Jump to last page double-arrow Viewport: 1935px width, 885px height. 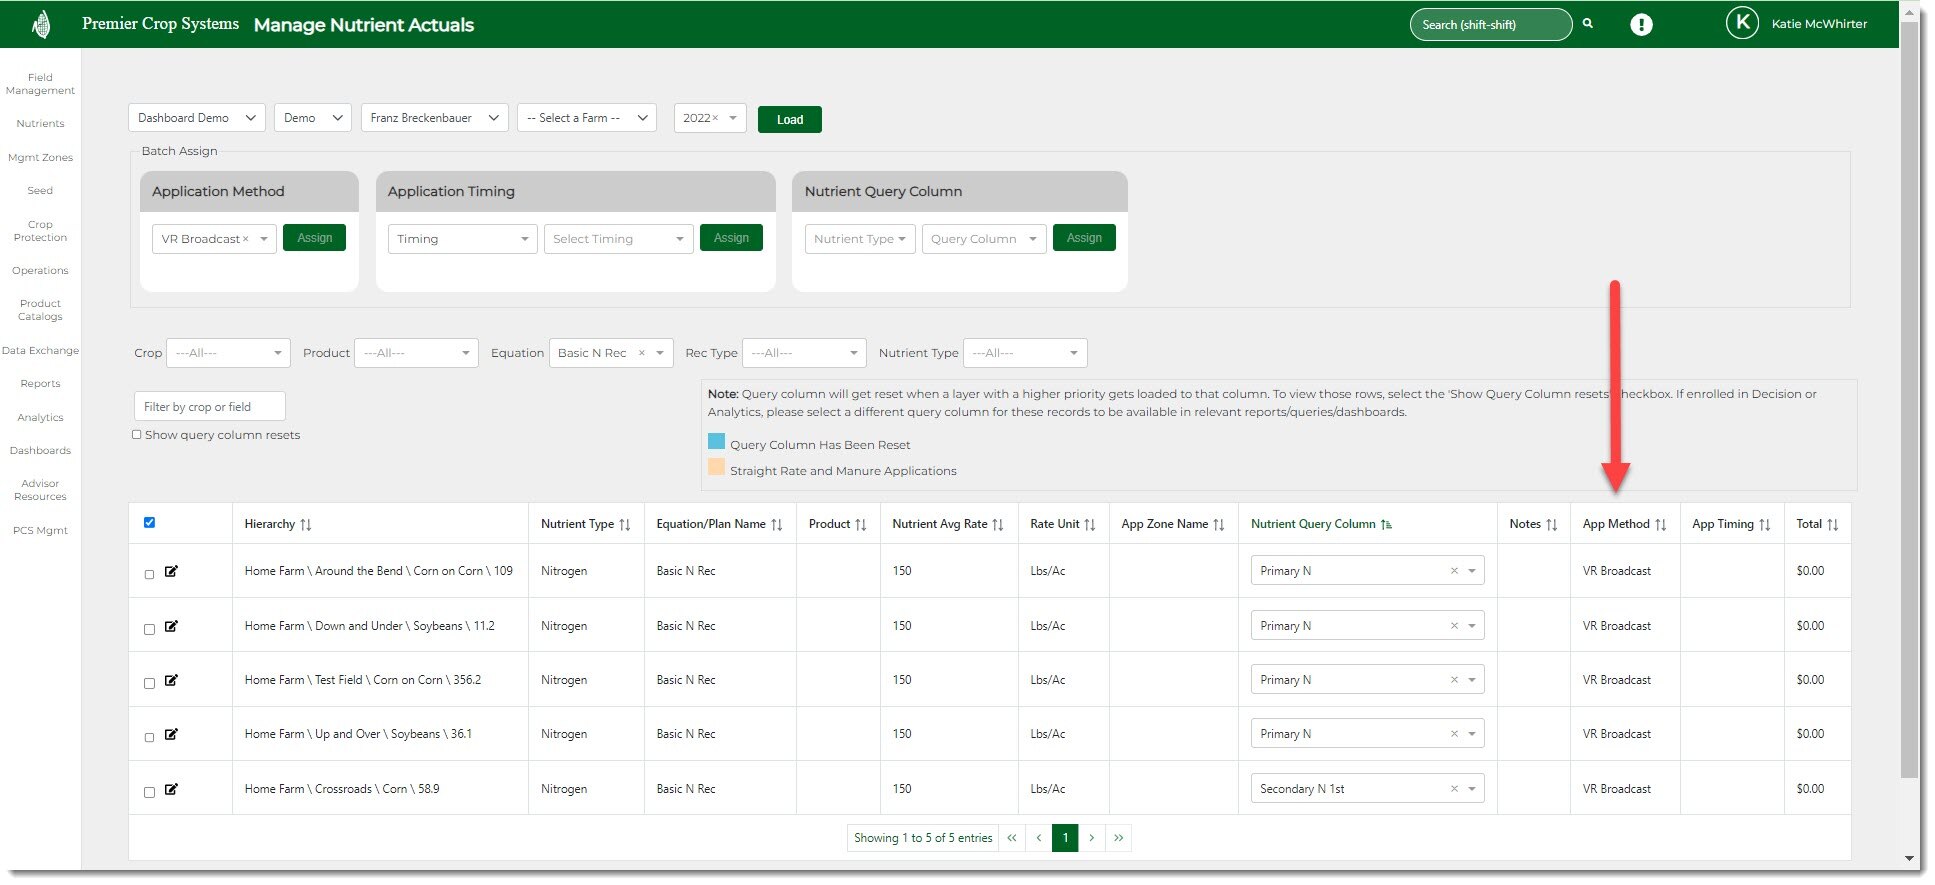point(1118,838)
